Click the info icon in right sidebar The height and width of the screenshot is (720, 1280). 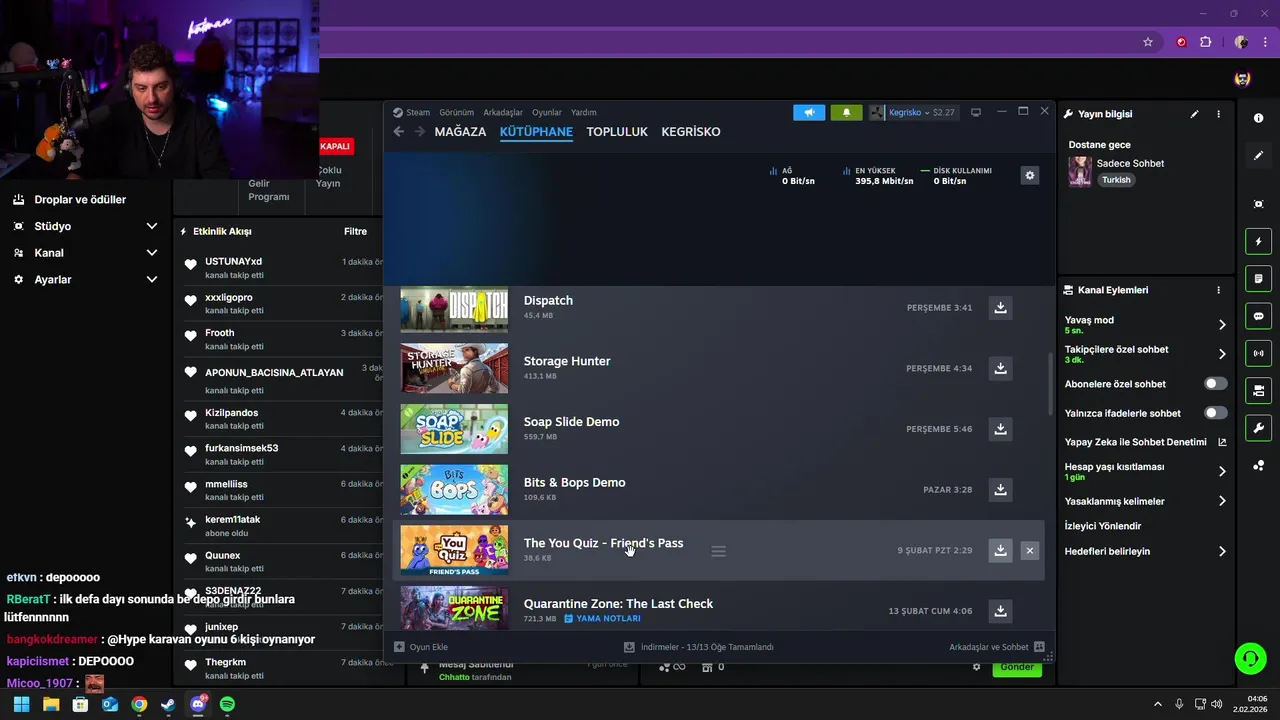(1258, 118)
